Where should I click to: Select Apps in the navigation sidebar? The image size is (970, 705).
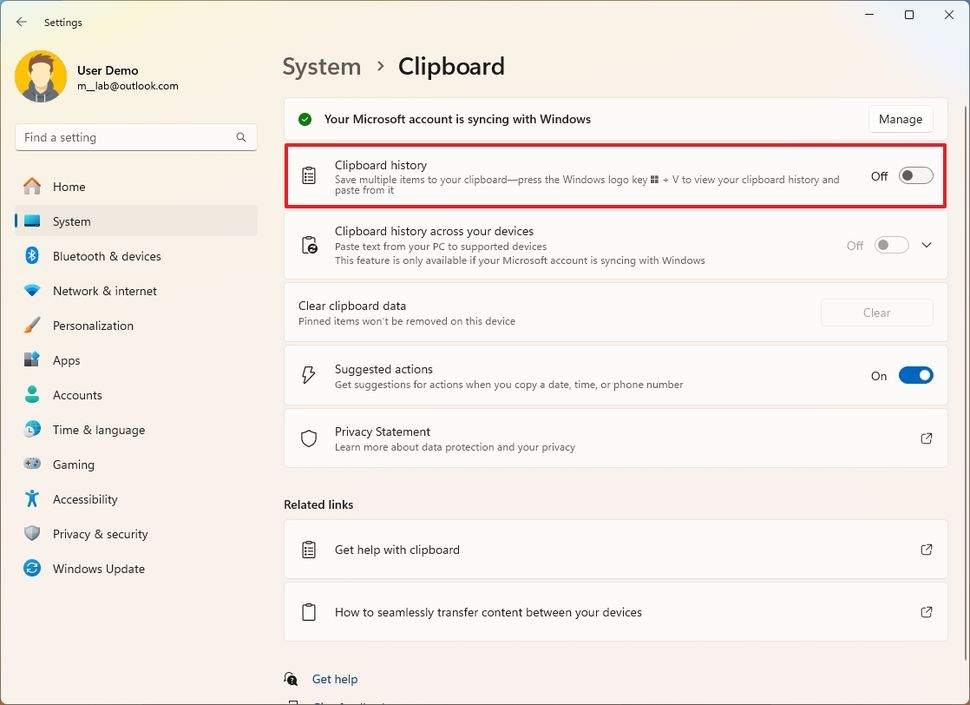point(32,360)
